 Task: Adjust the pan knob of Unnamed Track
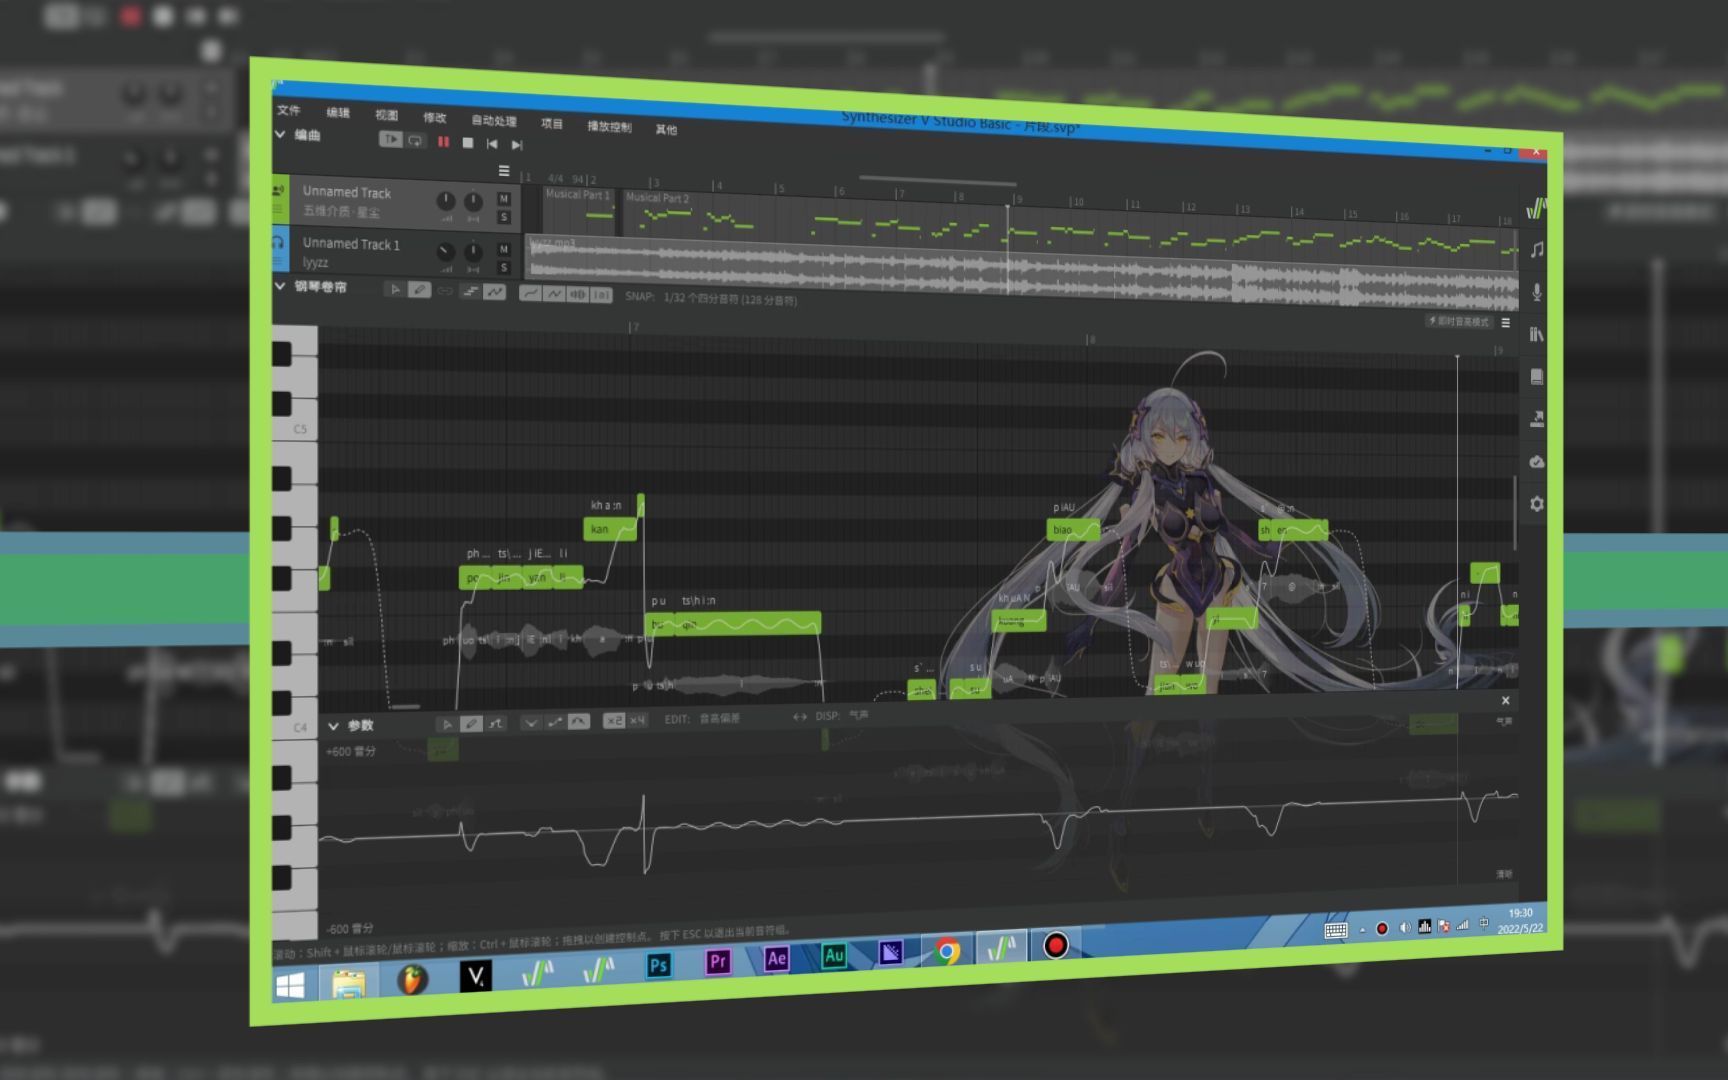(473, 202)
